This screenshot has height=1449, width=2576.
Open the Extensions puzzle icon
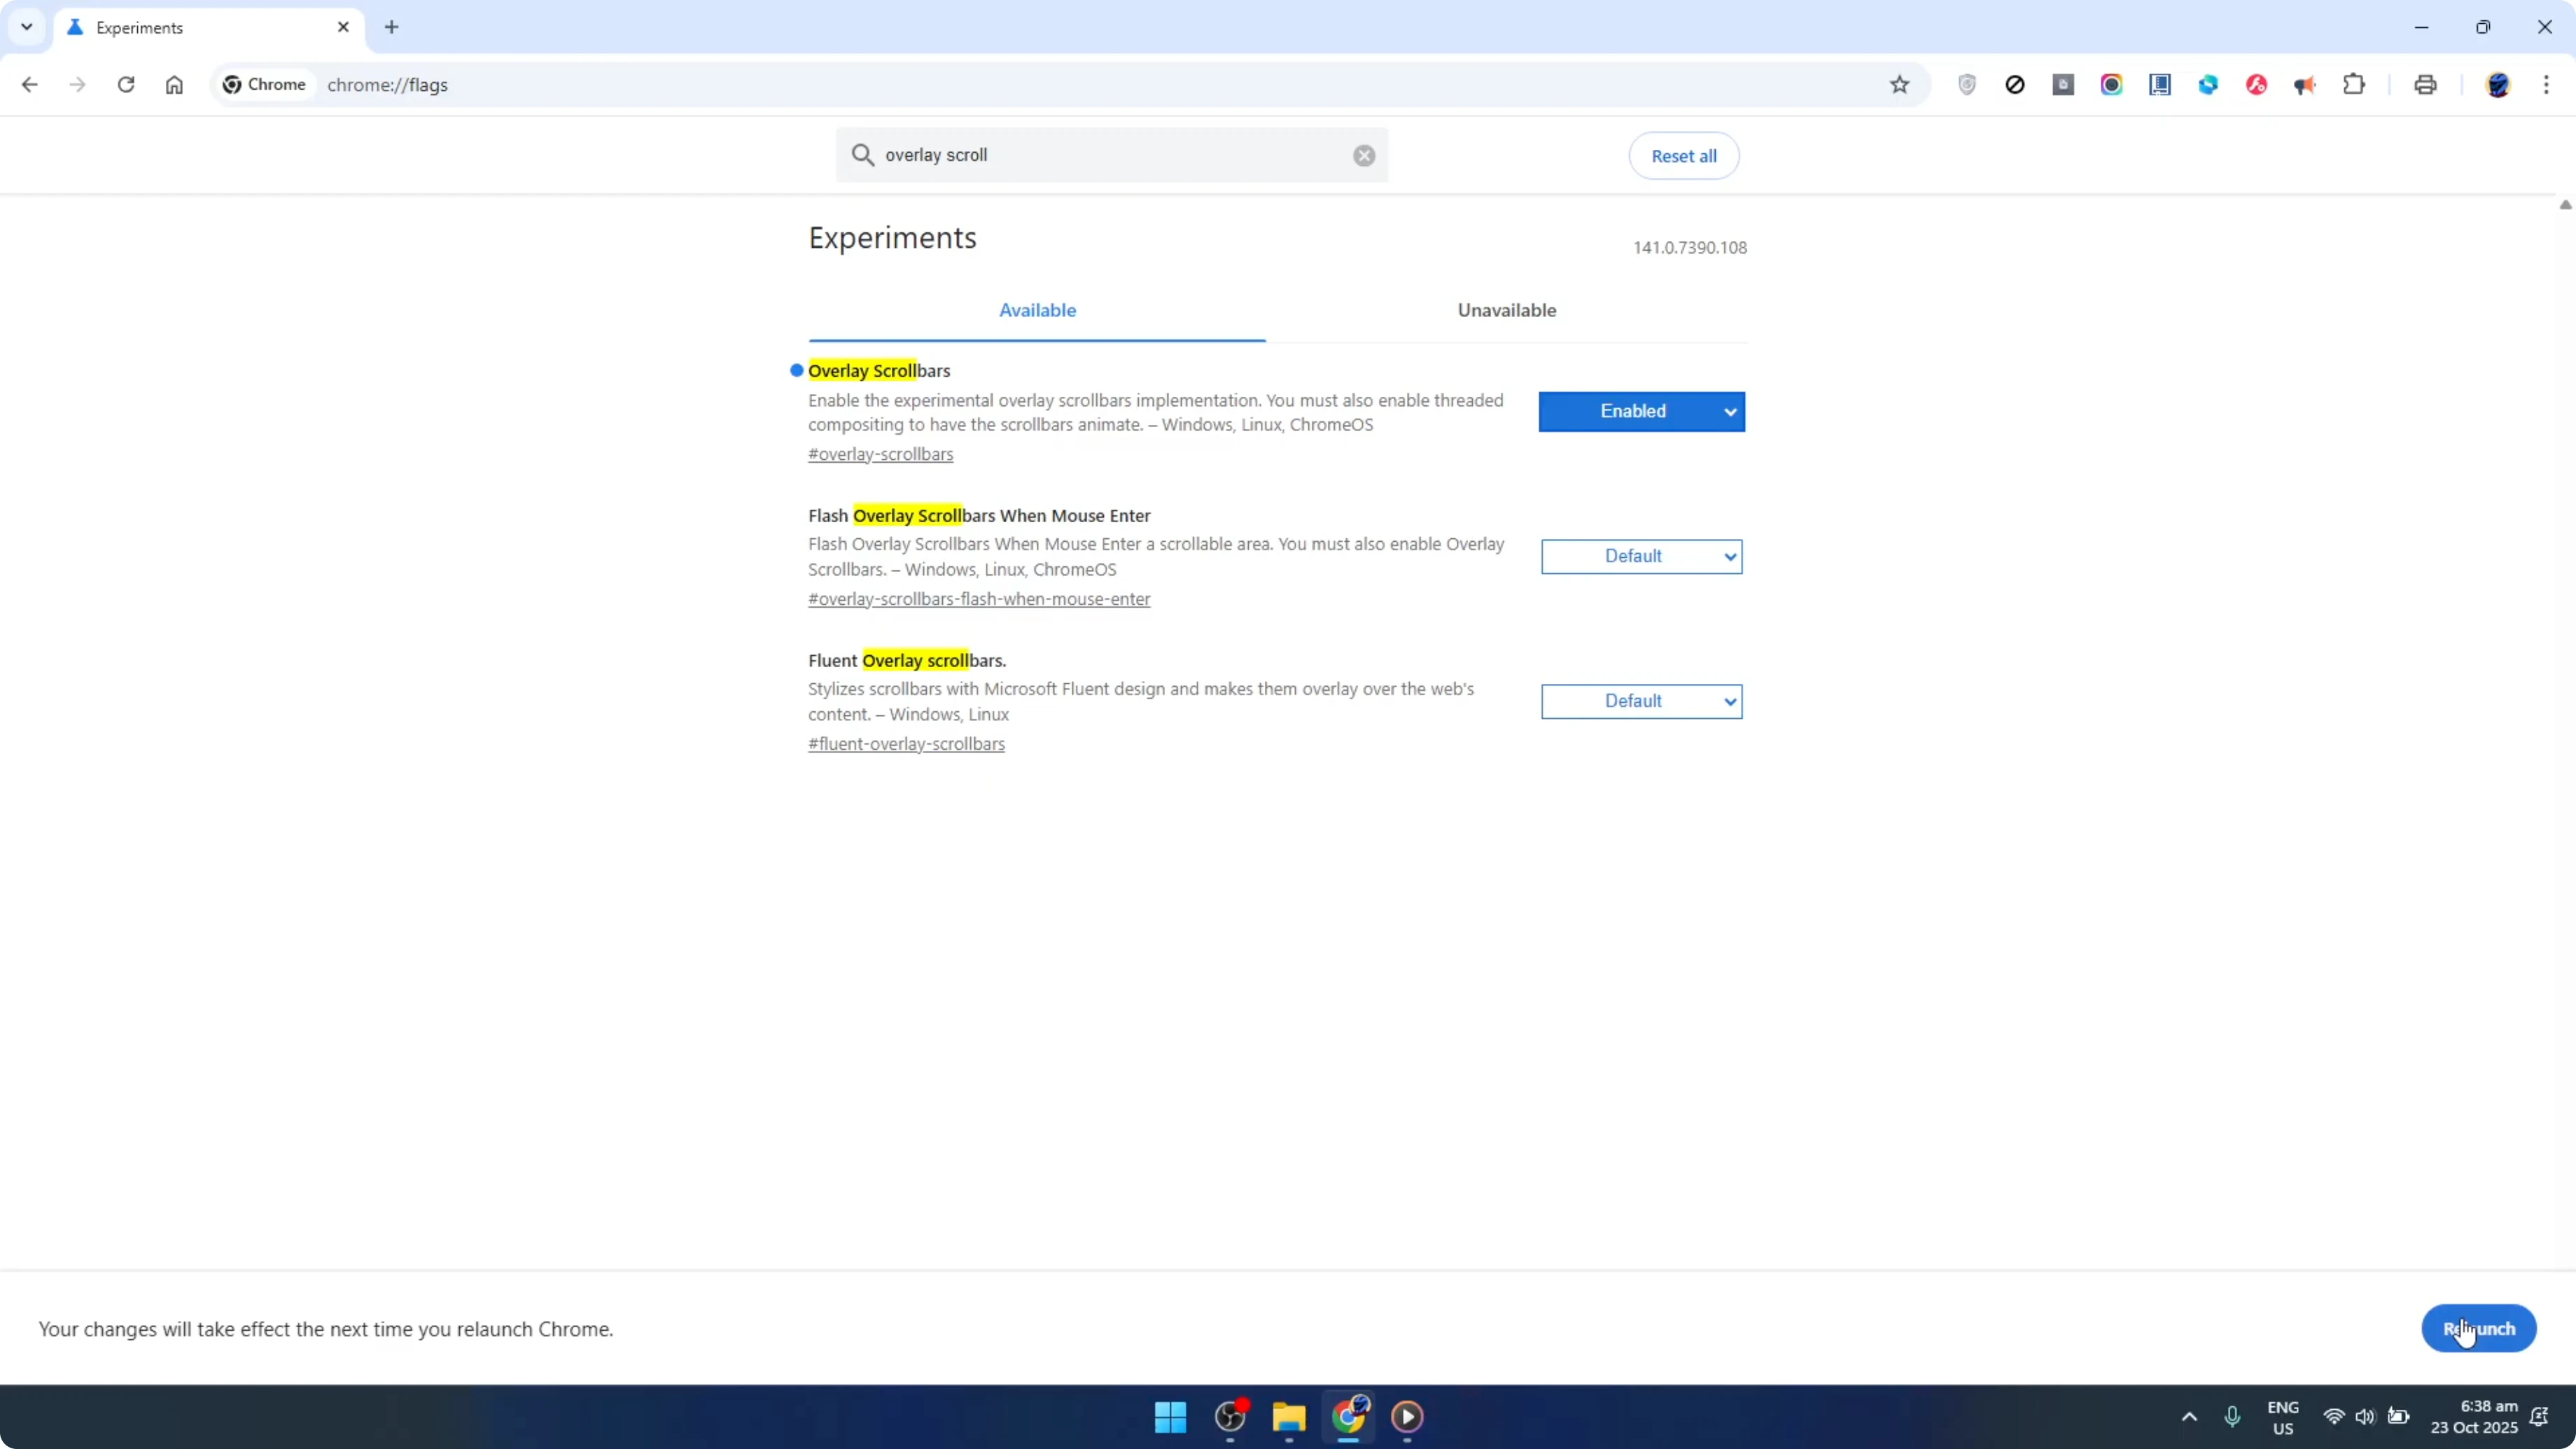[x=2354, y=85]
